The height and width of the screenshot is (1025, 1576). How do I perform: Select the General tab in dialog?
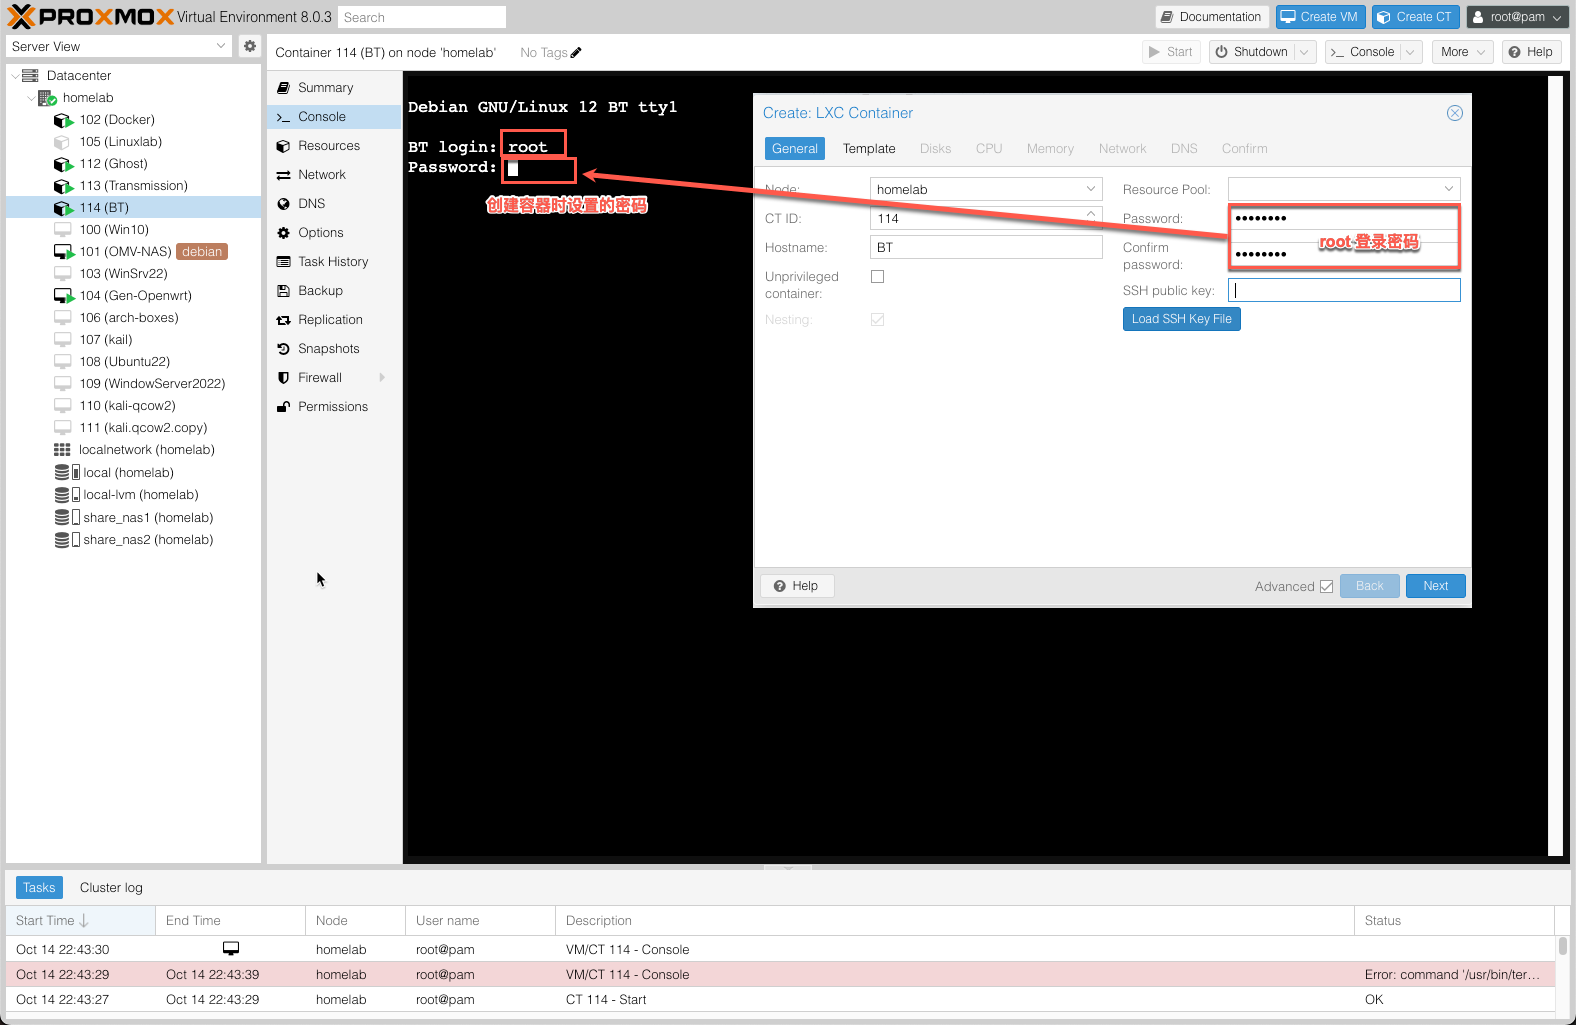coord(795,149)
